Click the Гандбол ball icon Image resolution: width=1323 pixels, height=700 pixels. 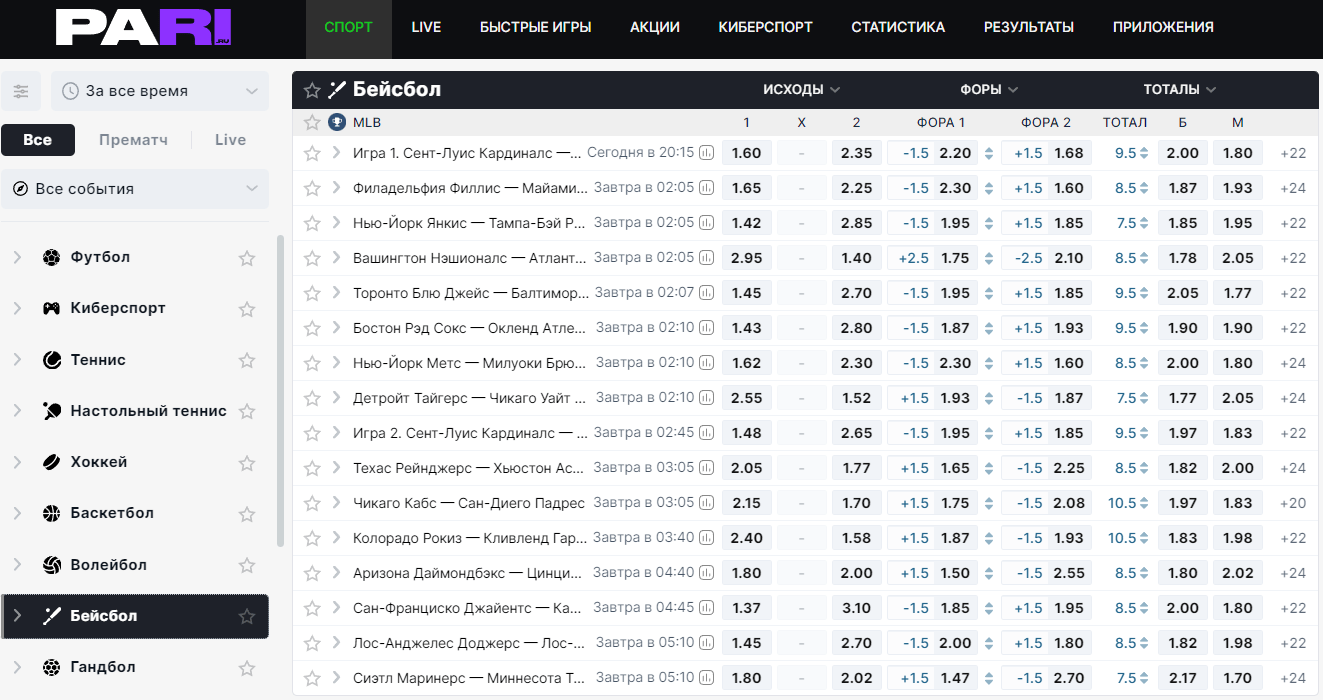click(x=51, y=667)
